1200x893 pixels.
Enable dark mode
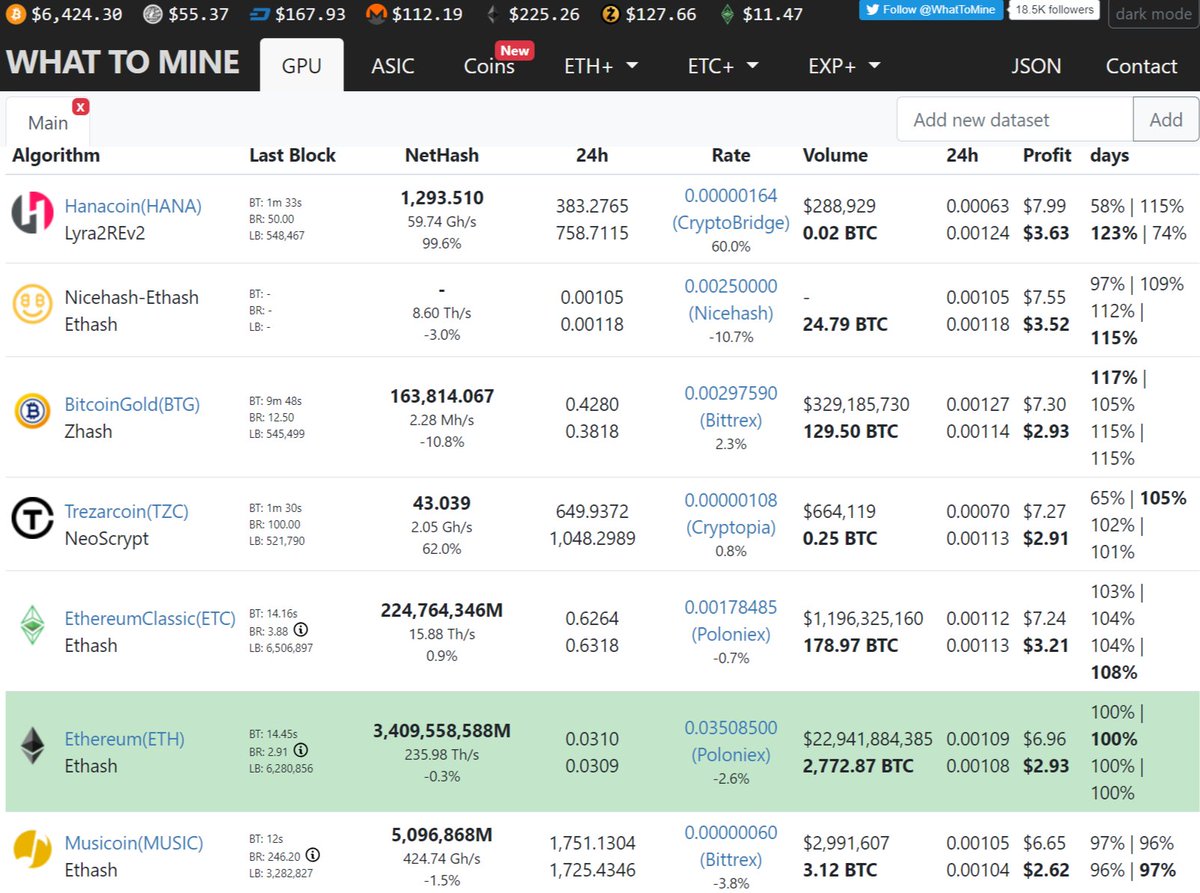(1152, 14)
